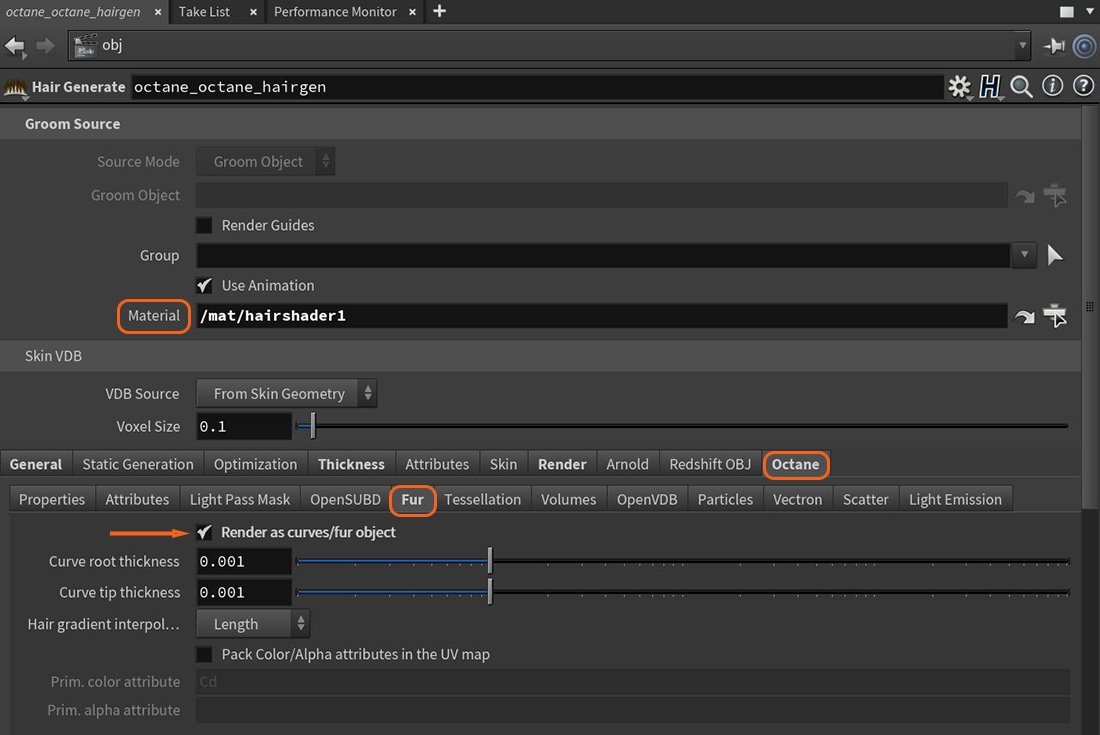Open the Hair gradient interpolation Length dropdown
The width and height of the screenshot is (1100, 735).
[x=252, y=623]
